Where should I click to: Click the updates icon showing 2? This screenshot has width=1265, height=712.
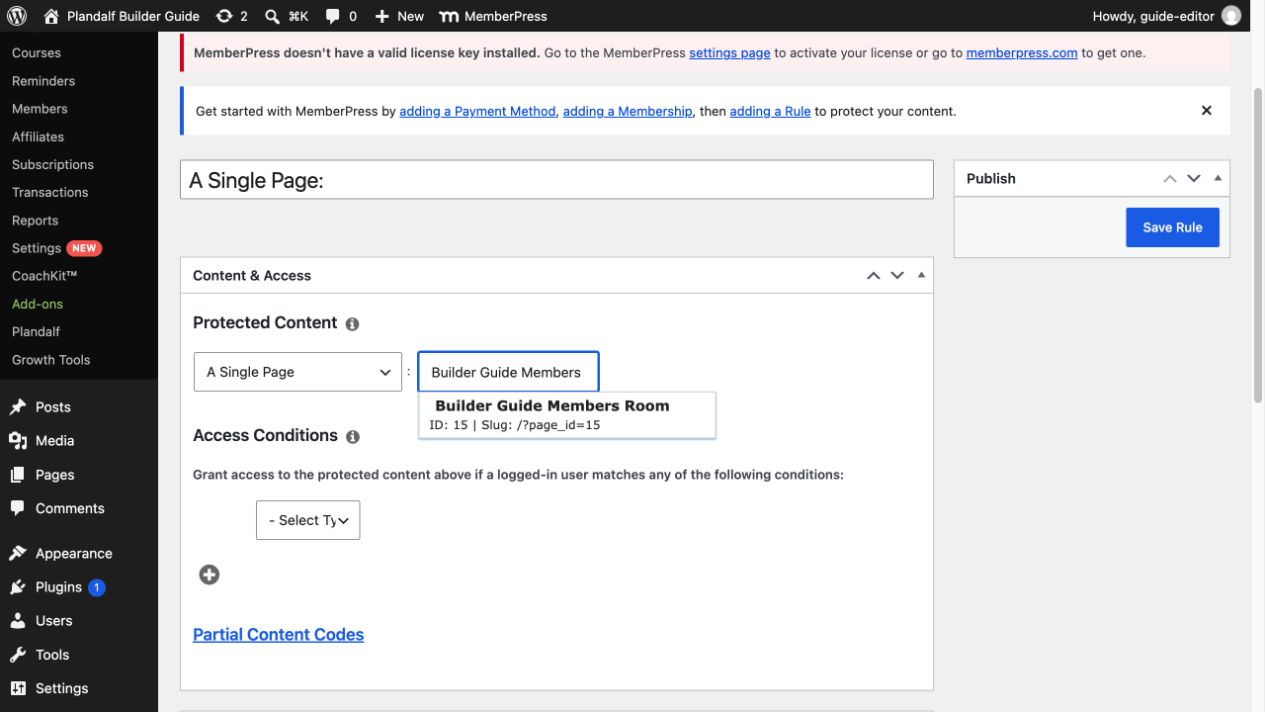pos(224,16)
